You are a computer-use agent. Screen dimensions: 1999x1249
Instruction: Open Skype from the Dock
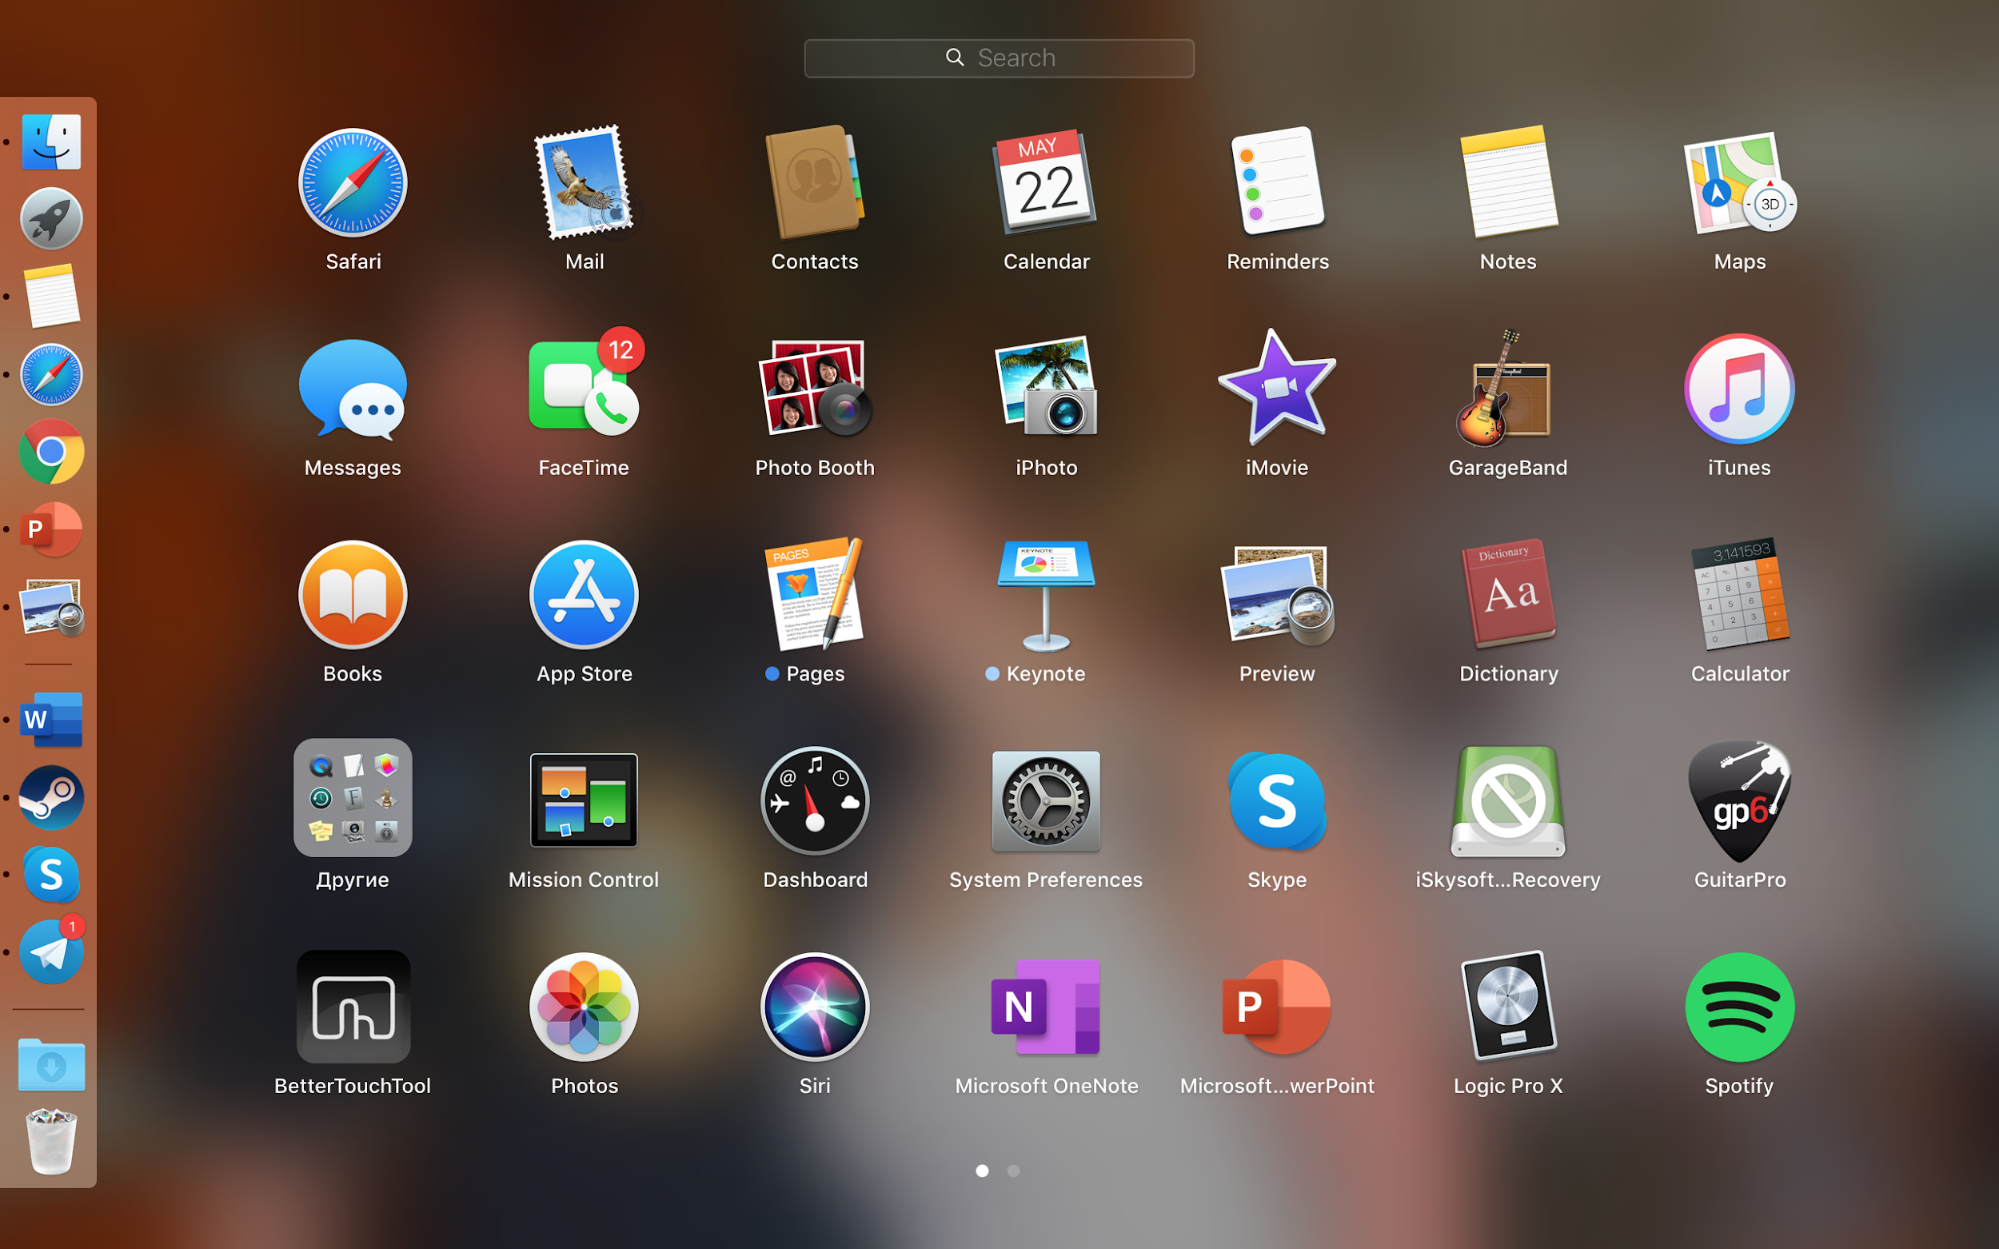51,875
